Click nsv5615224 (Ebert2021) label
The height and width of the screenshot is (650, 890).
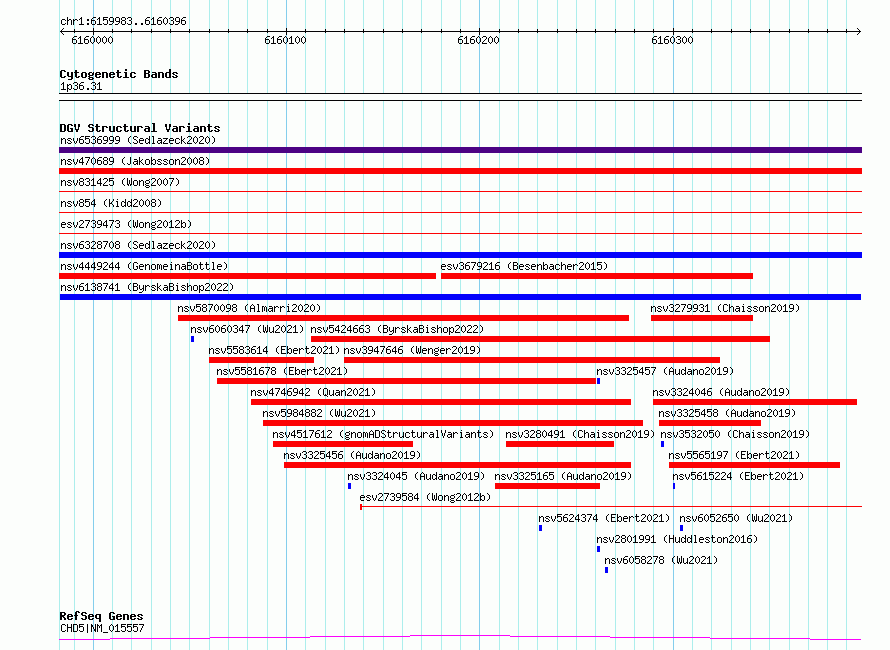738,476
